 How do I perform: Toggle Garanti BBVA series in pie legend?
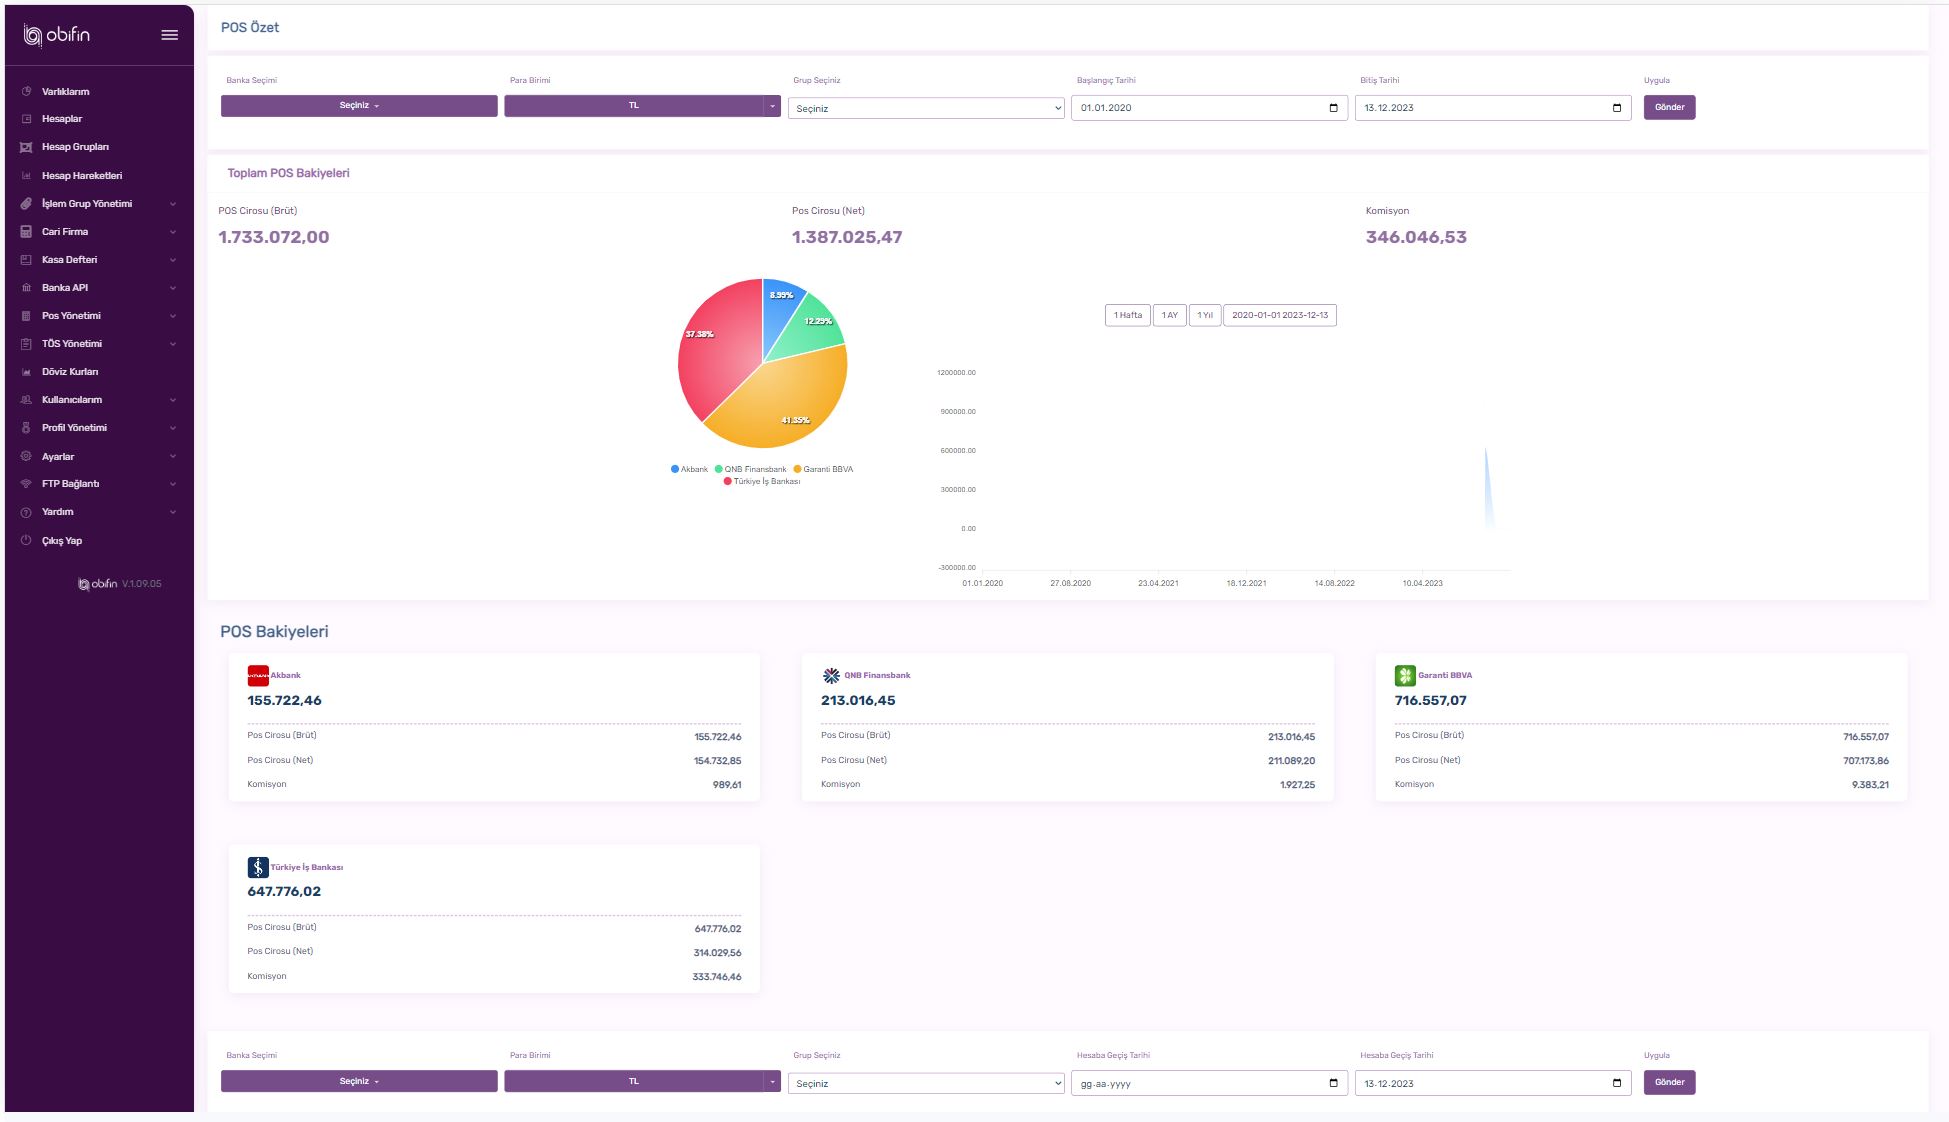click(x=823, y=469)
